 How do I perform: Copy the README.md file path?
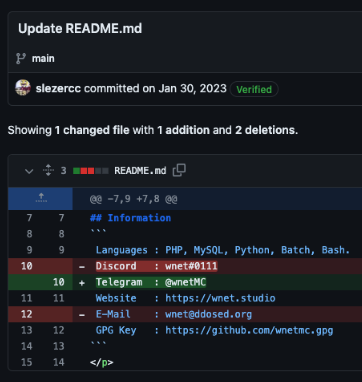pyautogui.click(x=179, y=170)
